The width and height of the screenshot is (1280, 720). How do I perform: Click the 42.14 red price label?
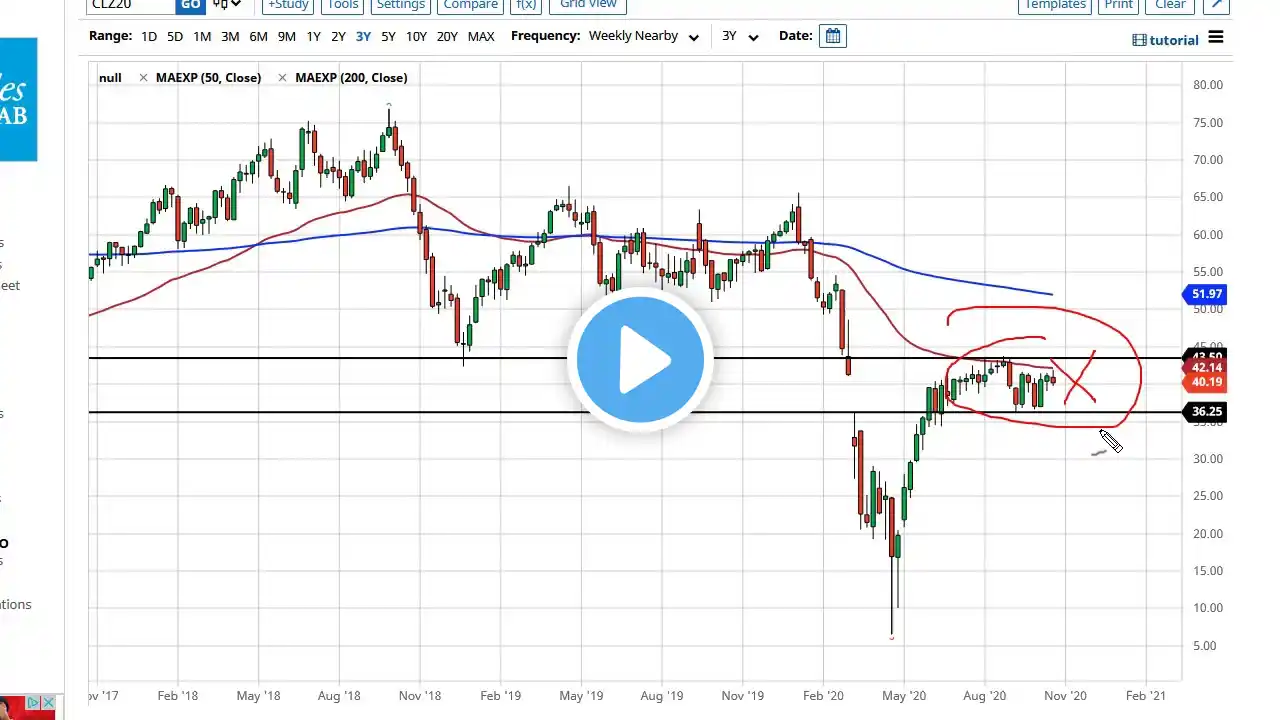click(1204, 368)
